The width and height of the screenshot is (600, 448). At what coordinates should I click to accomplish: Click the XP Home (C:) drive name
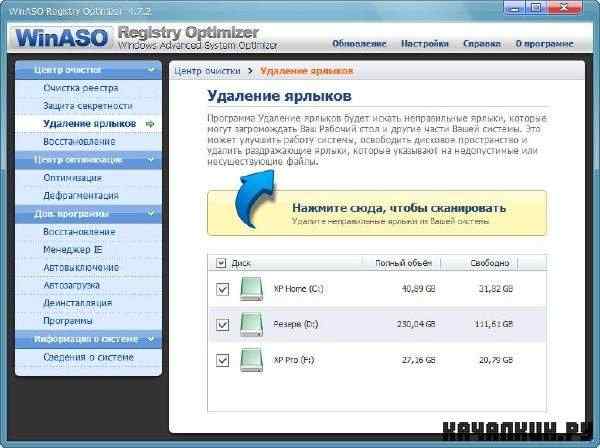pos(298,289)
